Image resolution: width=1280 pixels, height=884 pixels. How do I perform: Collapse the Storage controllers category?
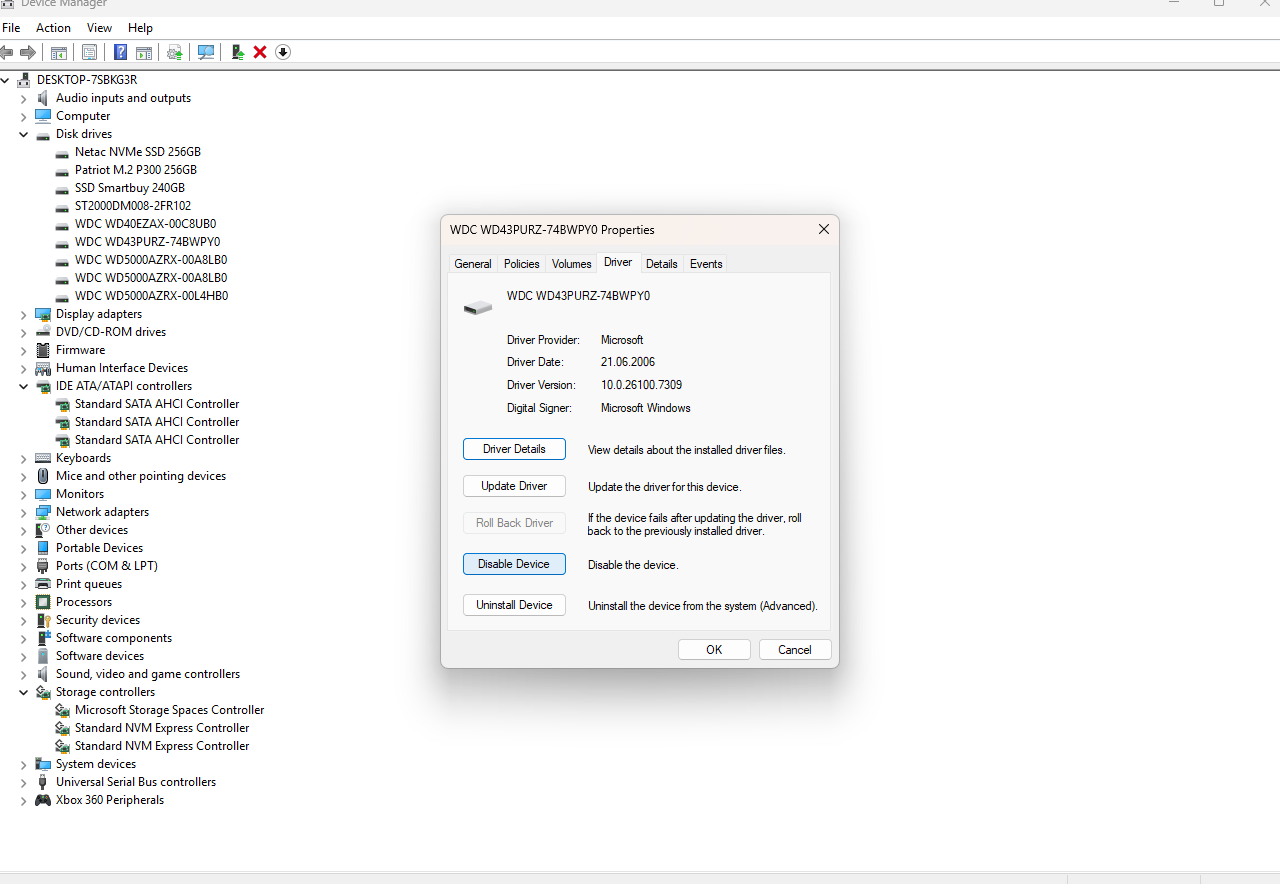coord(23,692)
